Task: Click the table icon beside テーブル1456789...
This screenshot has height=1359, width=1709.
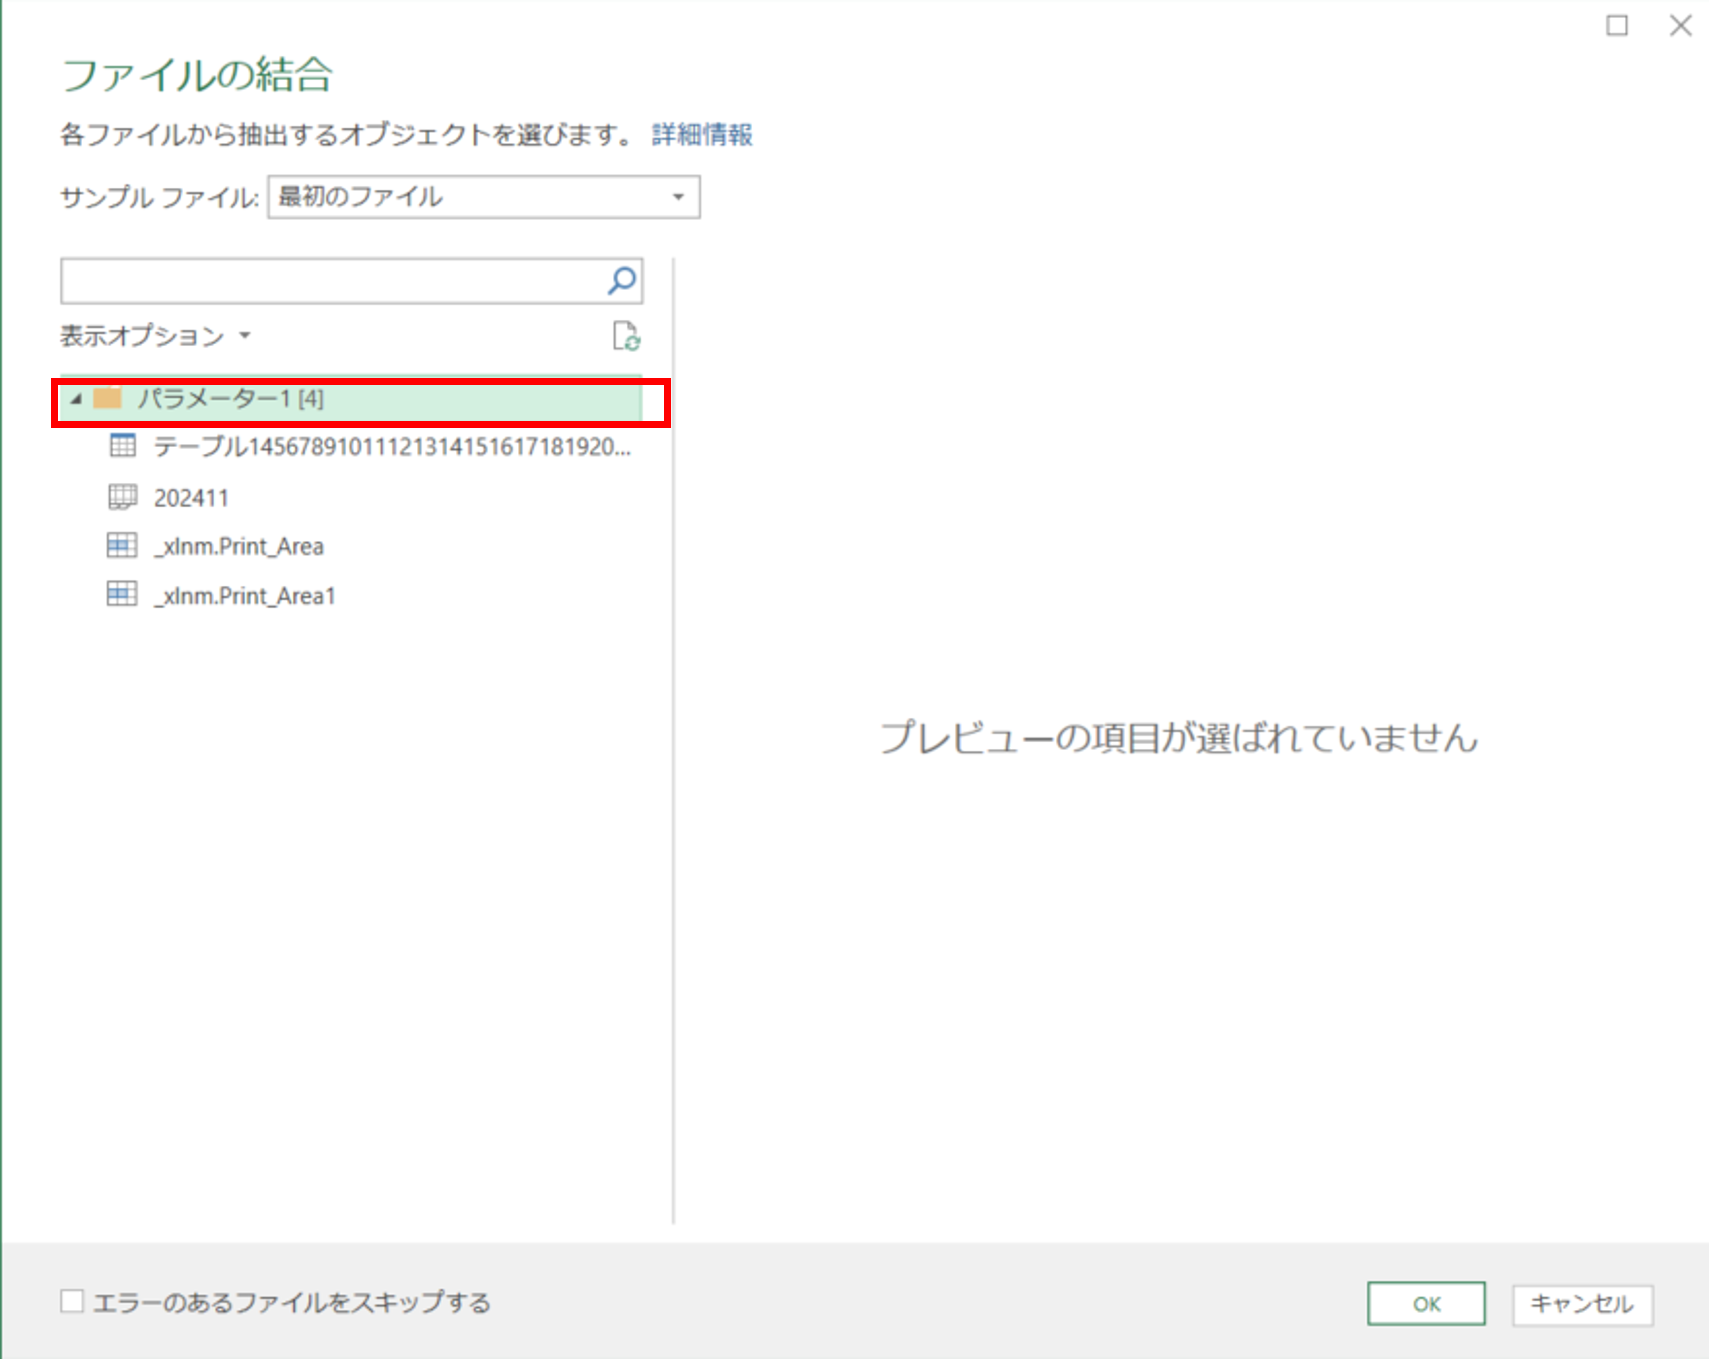Action: point(122,447)
